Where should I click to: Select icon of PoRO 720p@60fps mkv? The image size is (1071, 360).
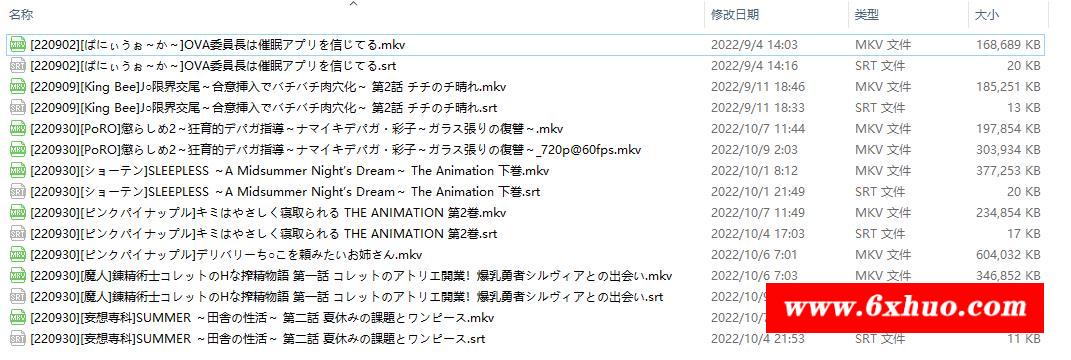coord(17,150)
